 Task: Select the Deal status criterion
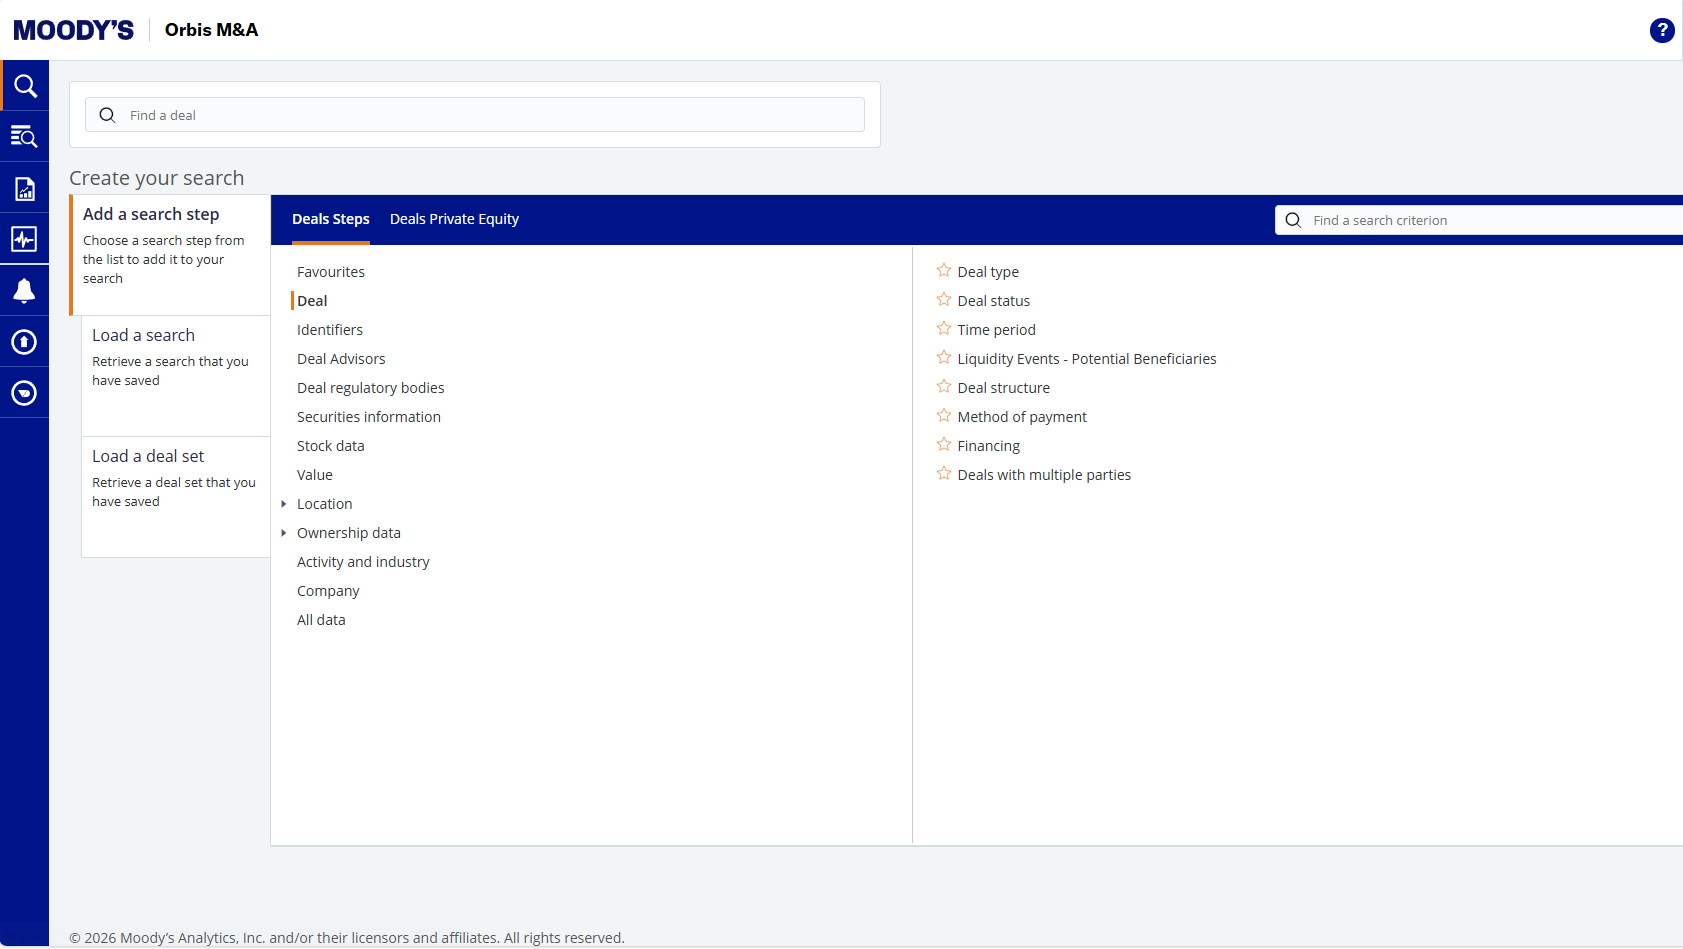pyautogui.click(x=993, y=301)
